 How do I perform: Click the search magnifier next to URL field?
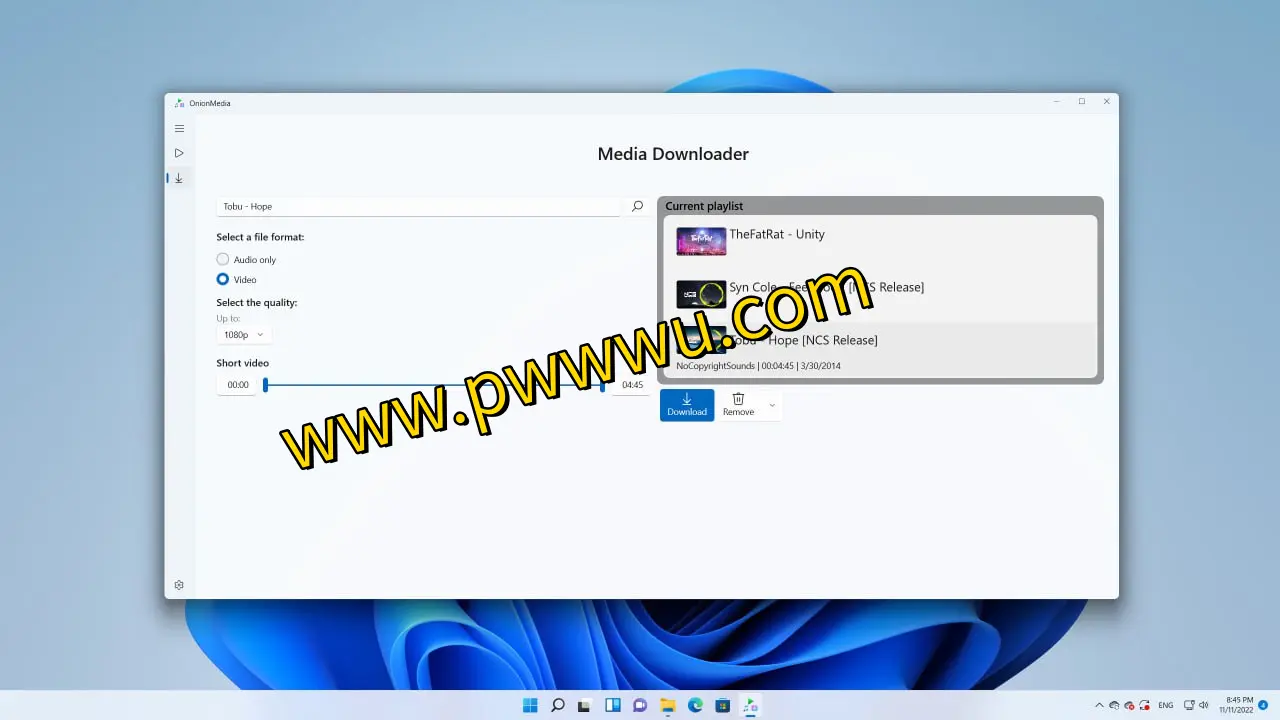(x=637, y=206)
